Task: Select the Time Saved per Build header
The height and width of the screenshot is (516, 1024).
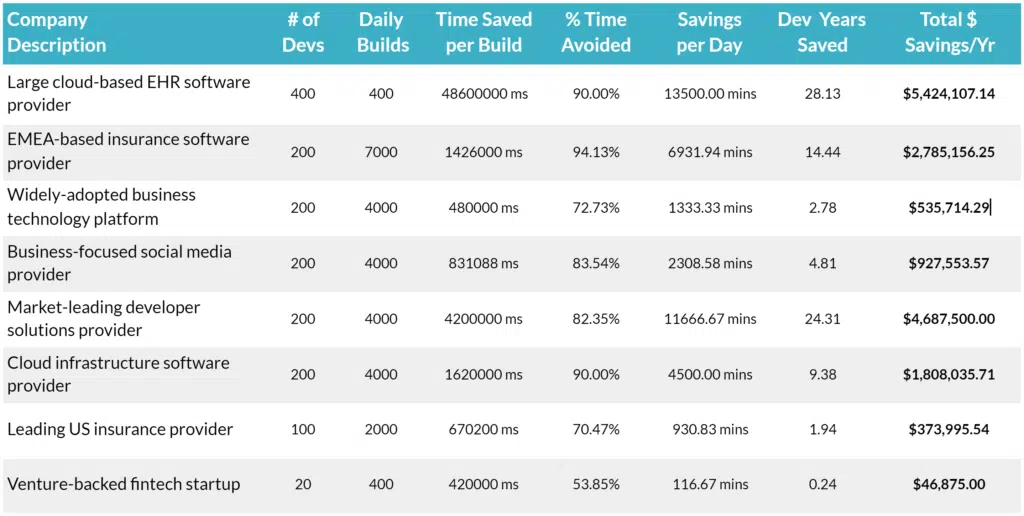Action: coord(484,32)
